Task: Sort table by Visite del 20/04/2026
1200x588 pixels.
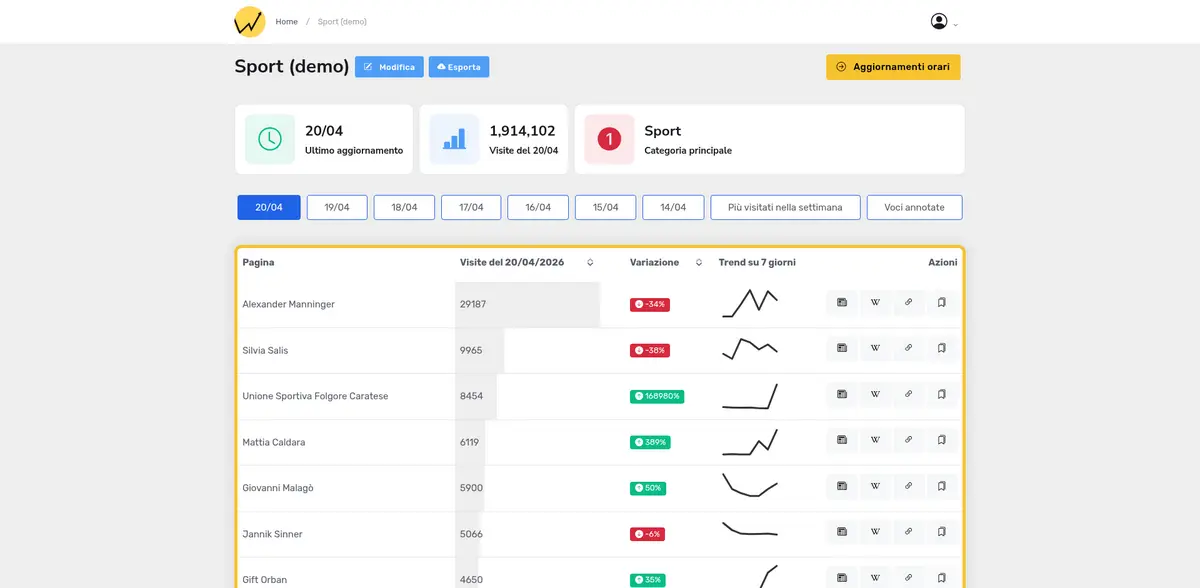Action: 590,263
